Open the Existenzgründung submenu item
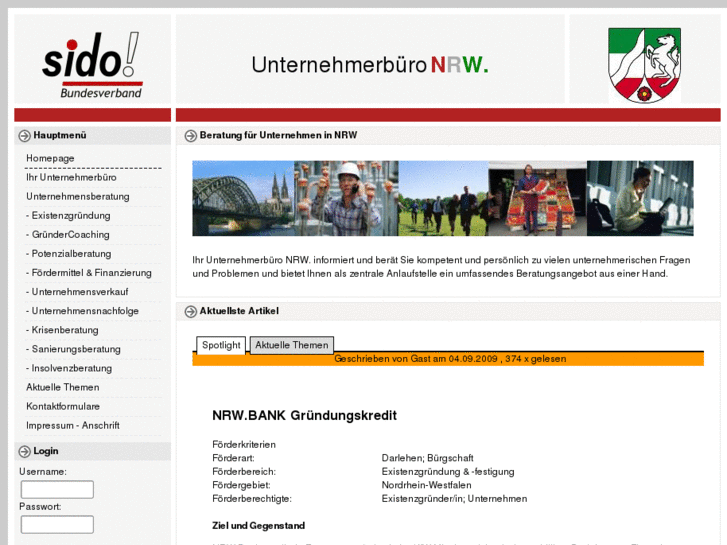Screen dimensions: 727x545 pyautogui.click(x=68, y=215)
